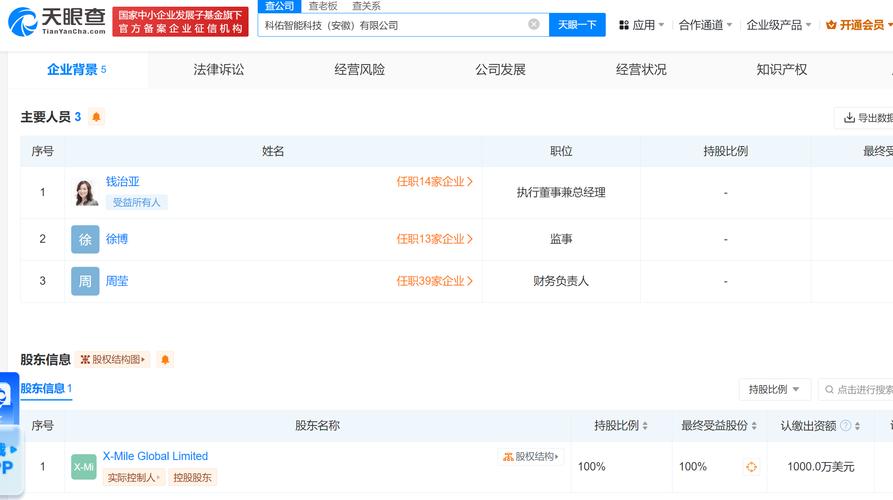Sort by 持股比例 column arrows
The width and height of the screenshot is (893, 500).
[x=645, y=425]
